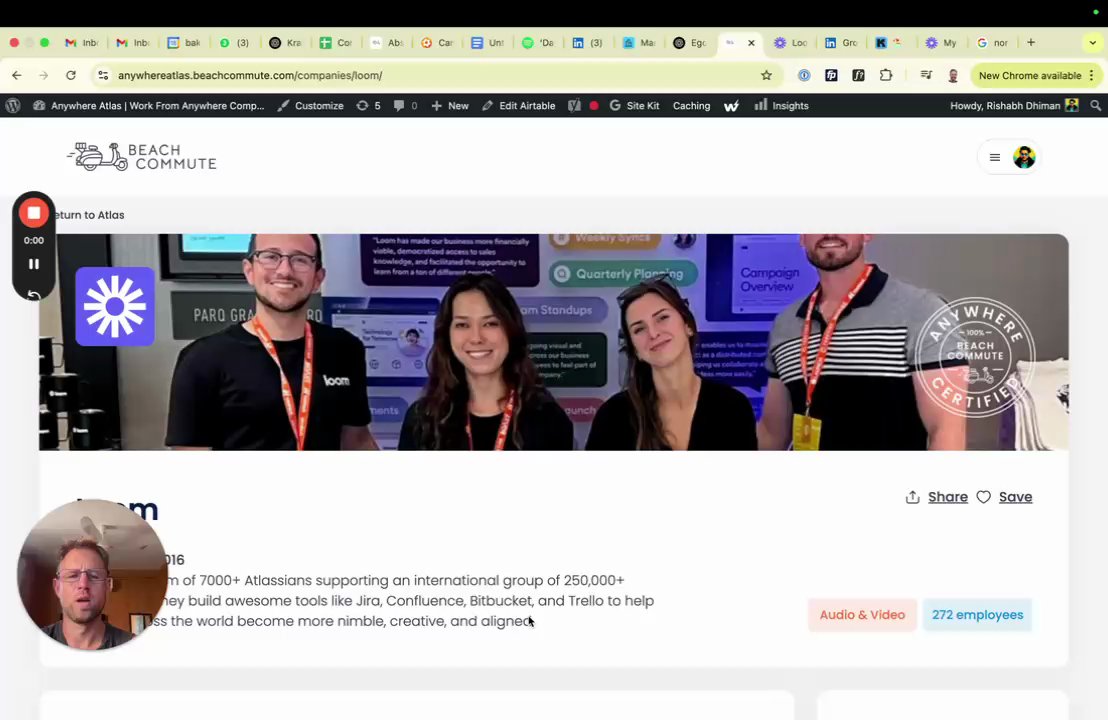Switch to the first Gmail Inbox tab
The width and height of the screenshot is (1108, 720).
(82, 42)
